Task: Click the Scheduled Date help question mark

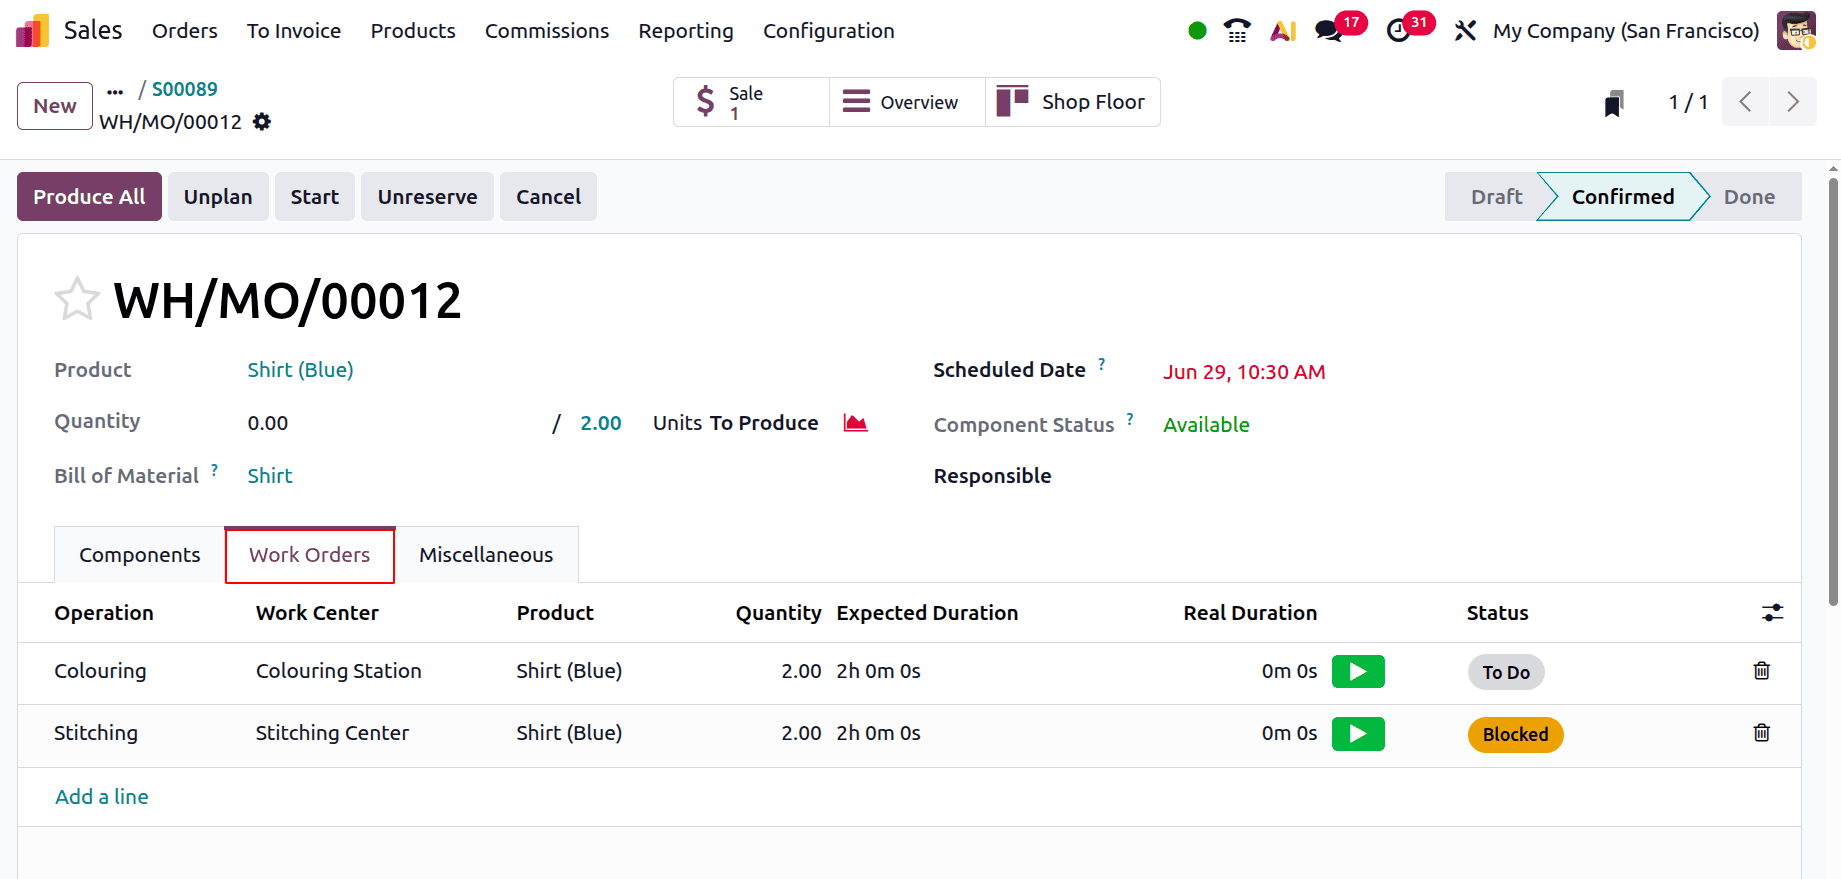Action: [1101, 364]
